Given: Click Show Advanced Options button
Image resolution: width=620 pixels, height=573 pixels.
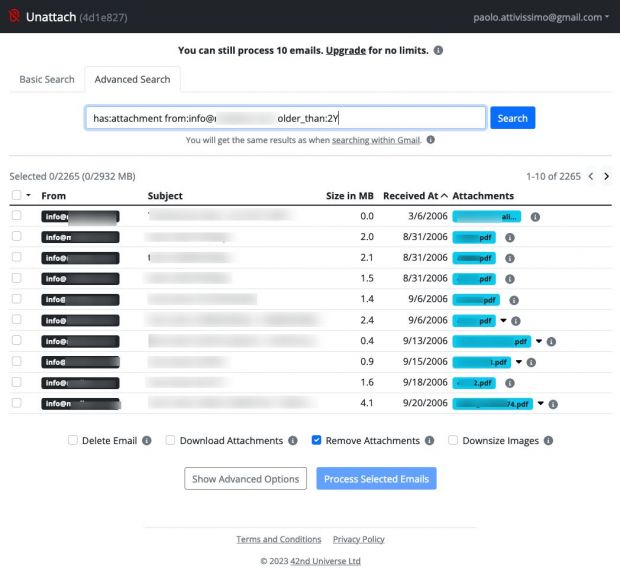Looking at the screenshot, I should tap(246, 478).
